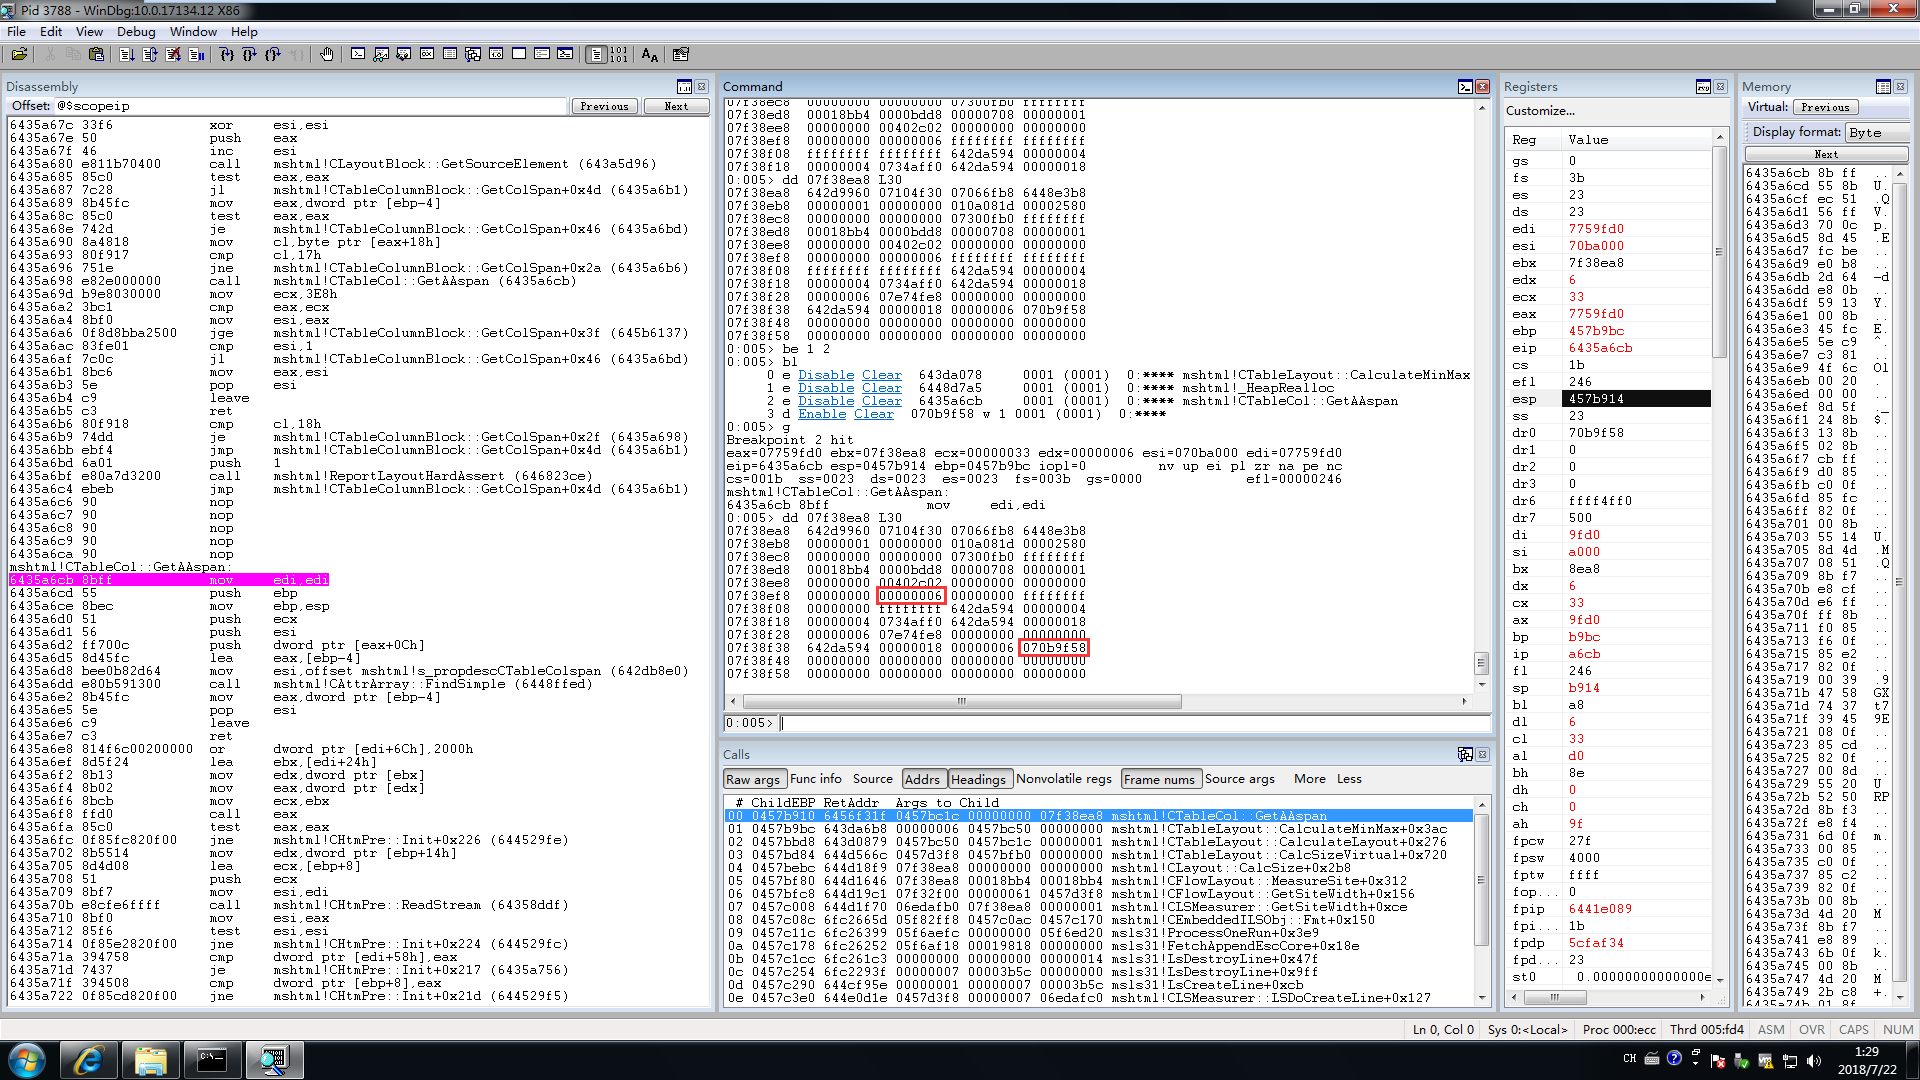Click the Stop debugging toolbar icon
1920x1080 pixels.
click(x=174, y=55)
